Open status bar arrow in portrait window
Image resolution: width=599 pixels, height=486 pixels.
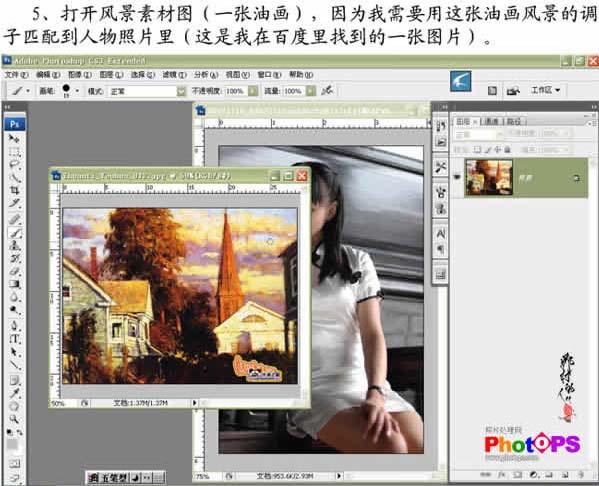point(338,476)
